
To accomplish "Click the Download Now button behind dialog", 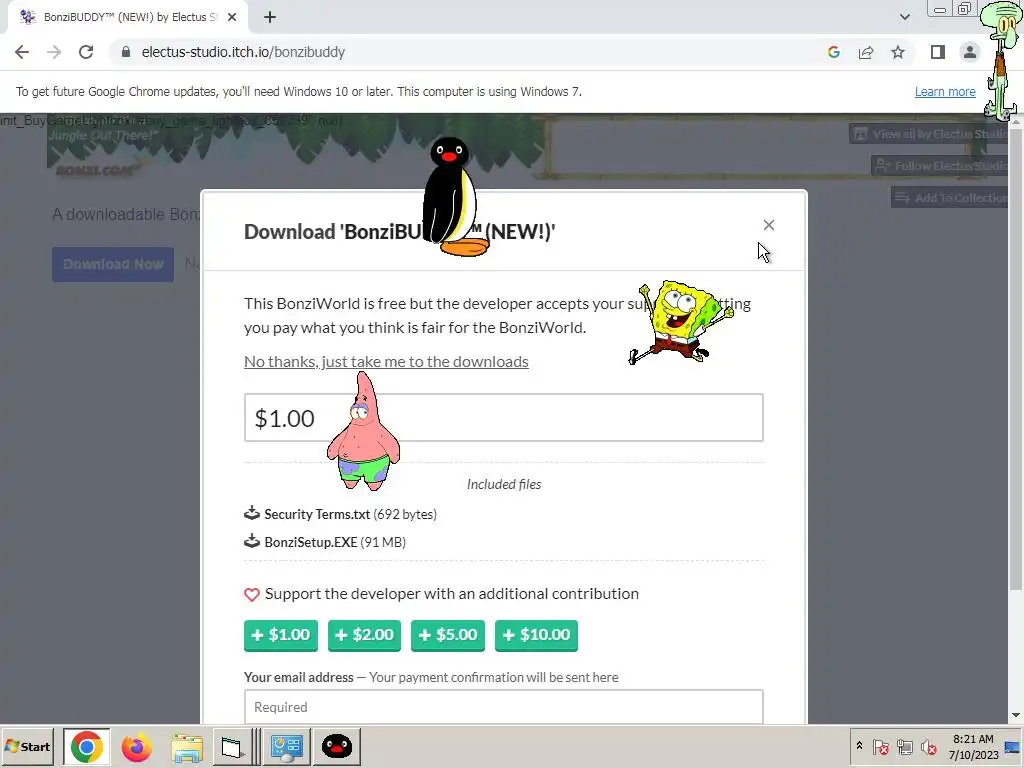I will pyautogui.click(x=113, y=264).
